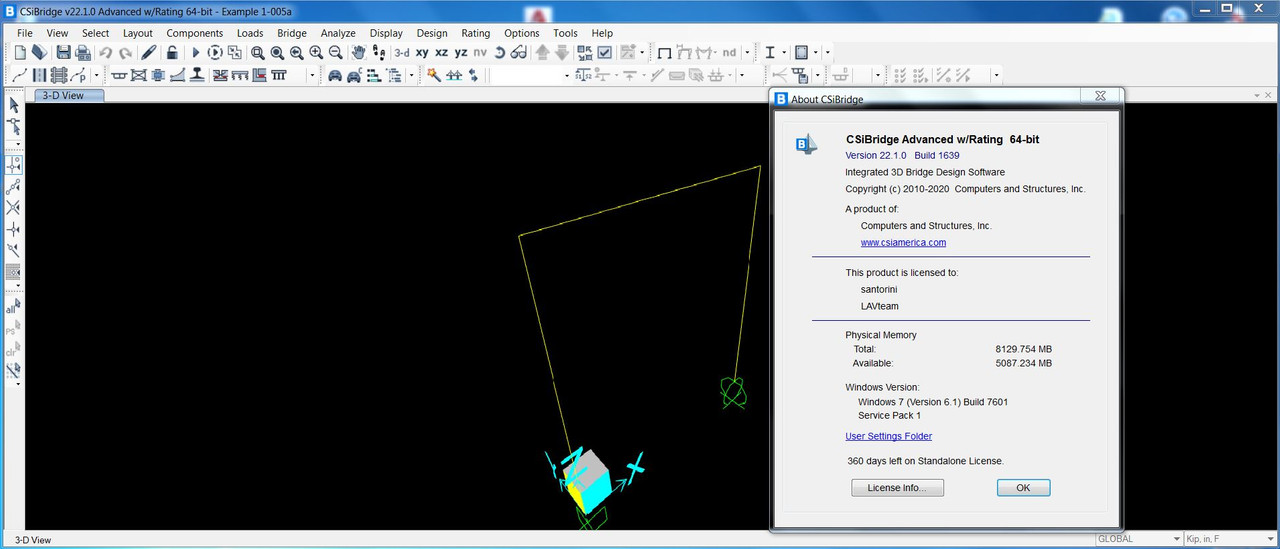The height and width of the screenshot is (549, 1280).
Task: Open the Rating menu
Action: (476, 33)
